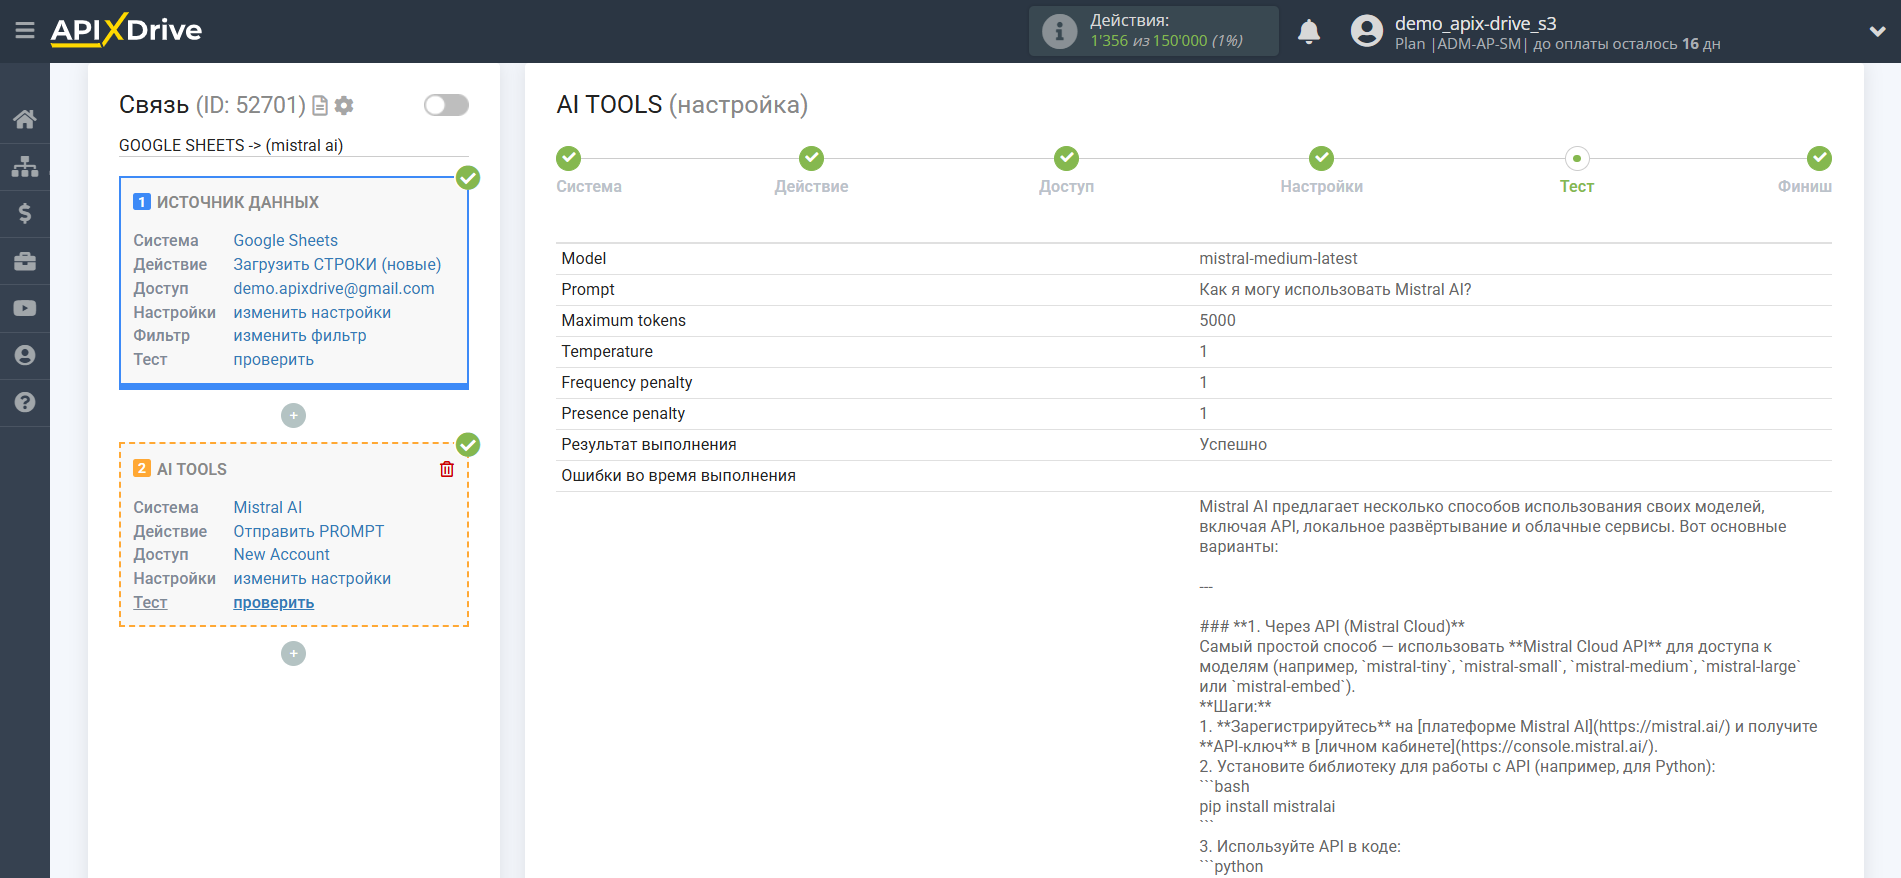The width and height of the screenshot is (1901, 878).
Task: Click Отправить PROMPT action link
Action: [308, 531]
